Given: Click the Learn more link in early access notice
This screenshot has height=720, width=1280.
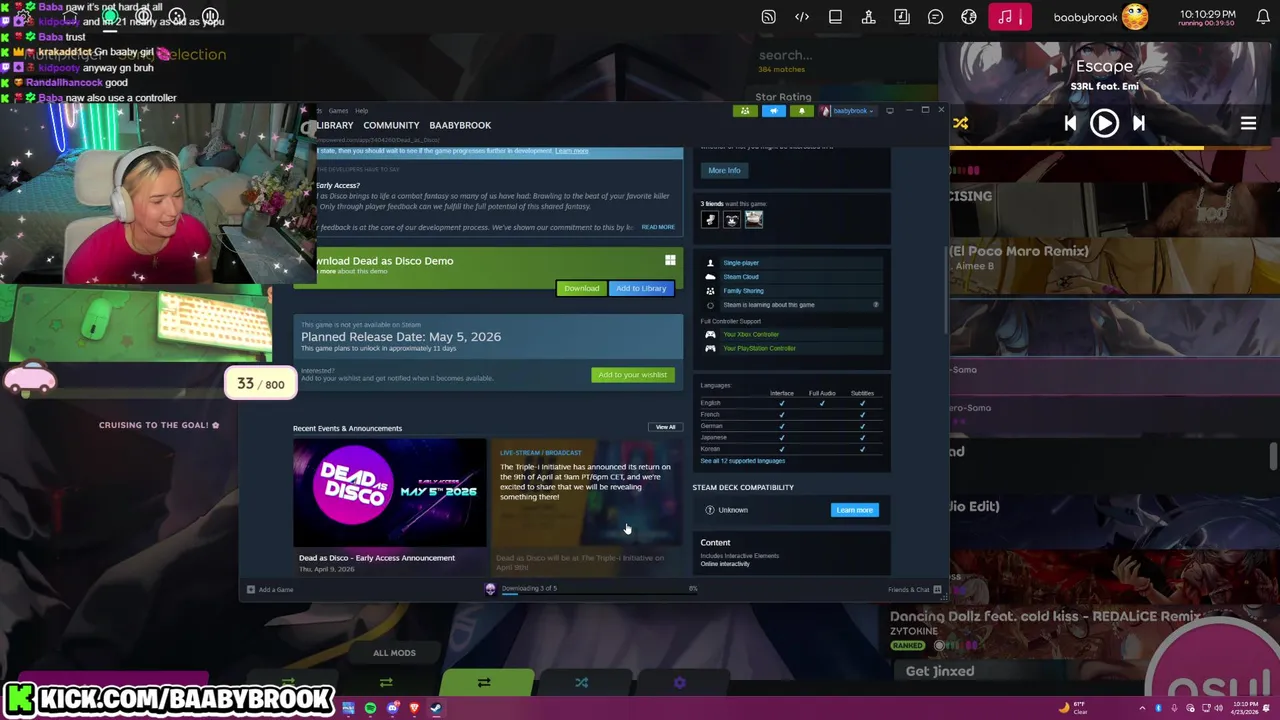Looking at the screenshot, I should pyautogui.click(x=572, y=151).
